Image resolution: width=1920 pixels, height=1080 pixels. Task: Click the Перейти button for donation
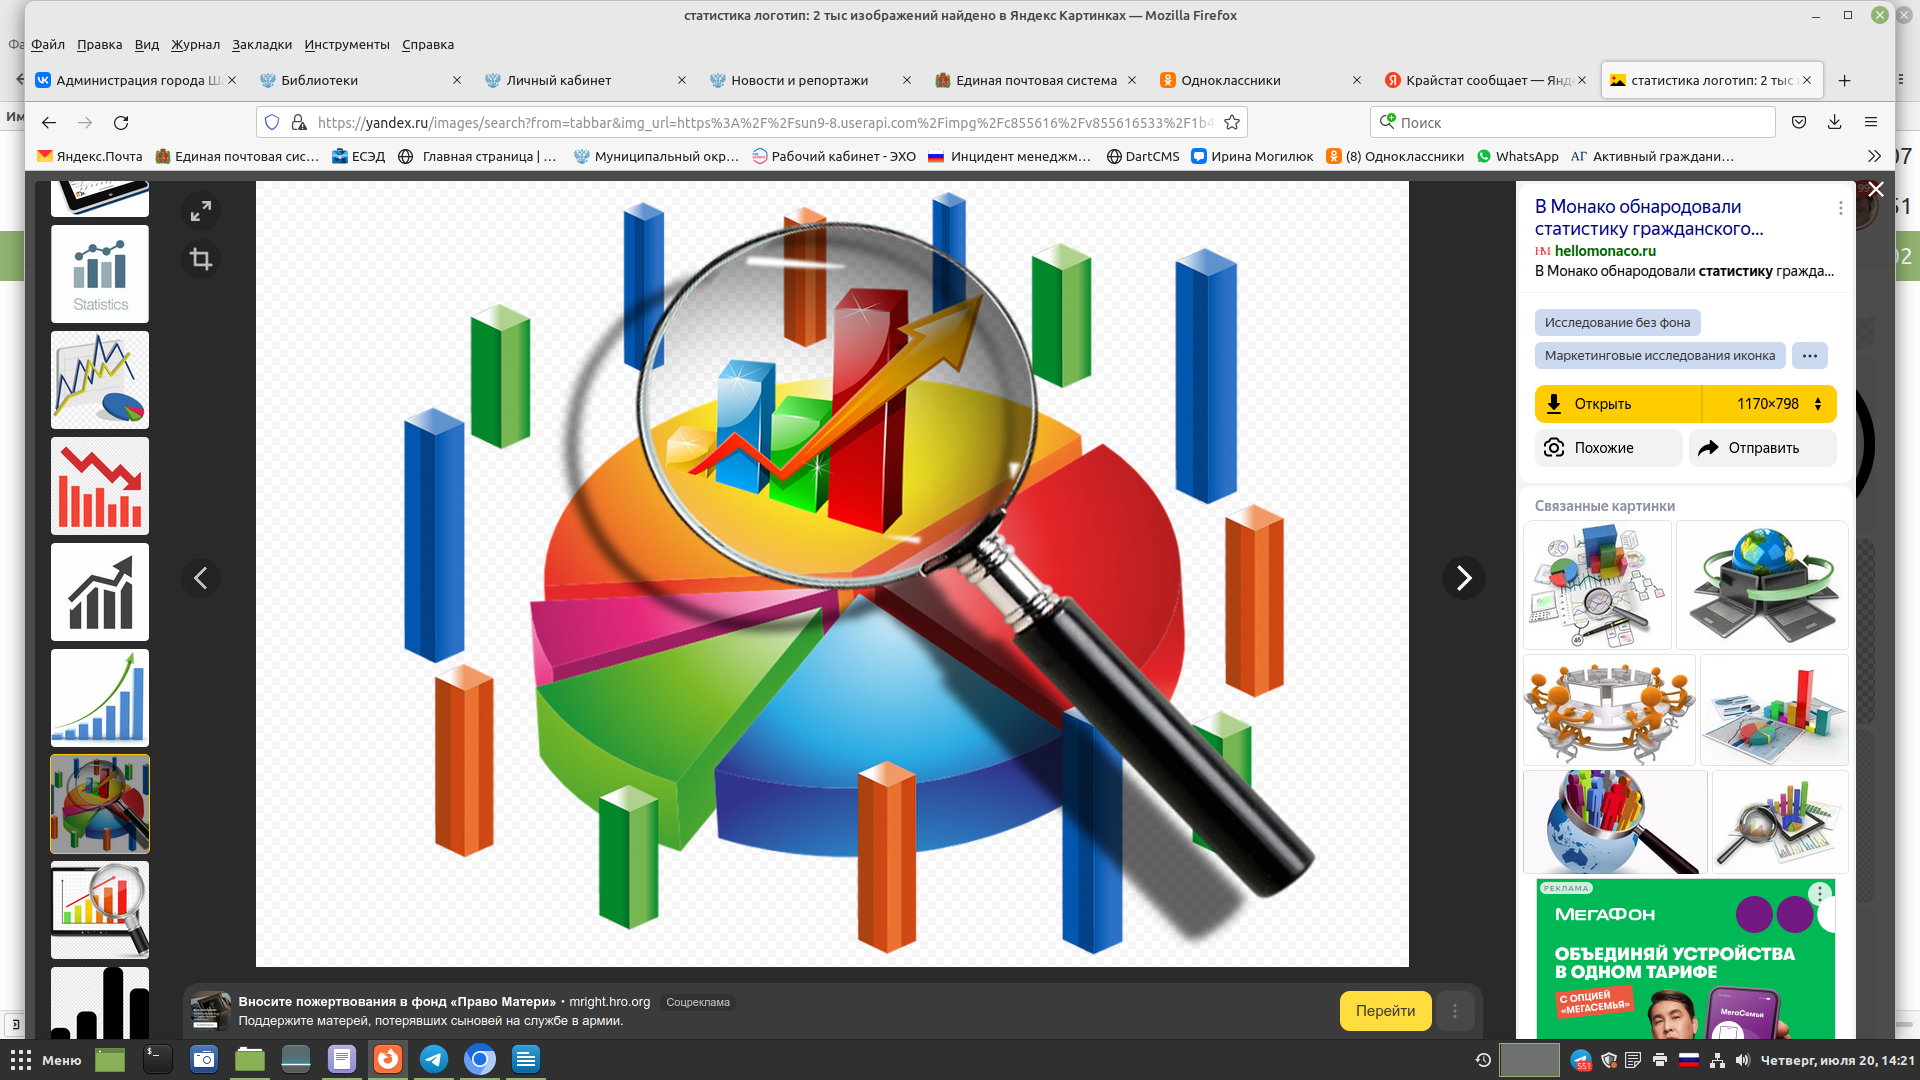click(1387, 1010)
